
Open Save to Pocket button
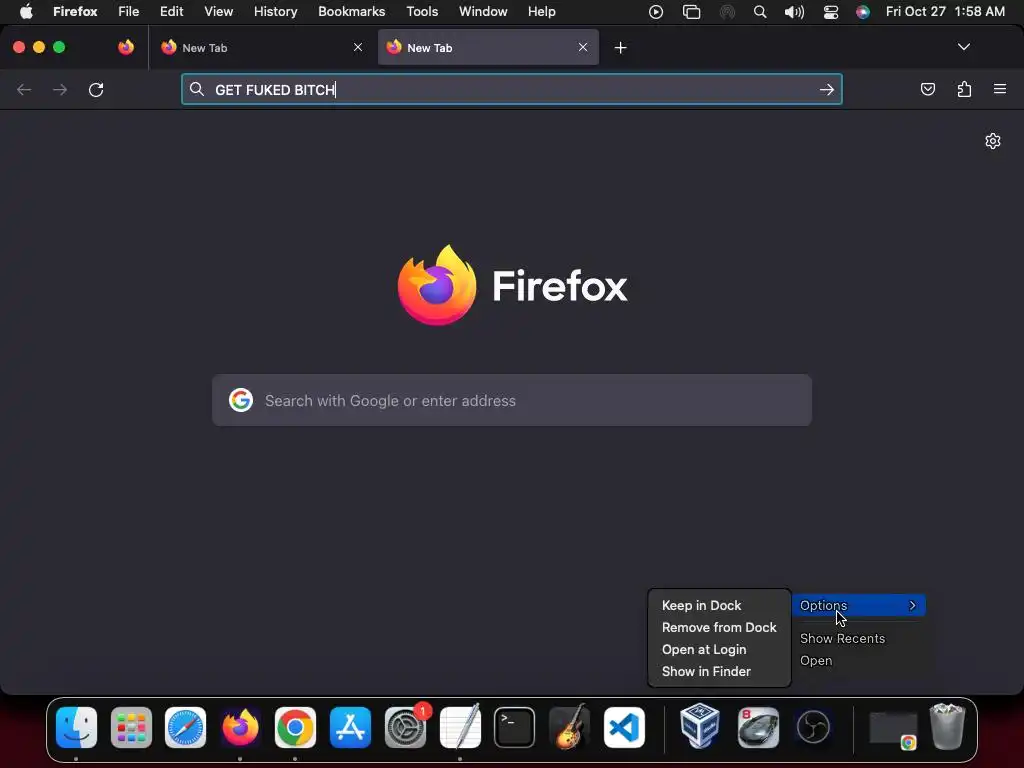[927, 89]
